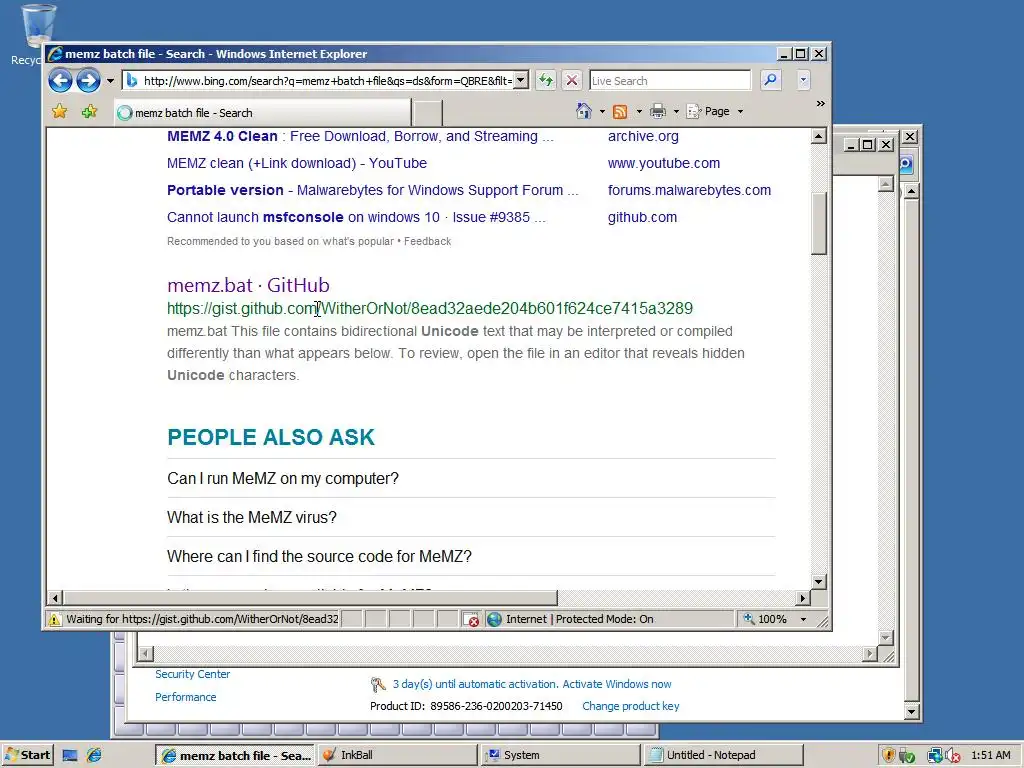This screenshot has height=768, width=1024.
Task: Go forward with Internet Explorer's Forward arrow
Action: 88,81
